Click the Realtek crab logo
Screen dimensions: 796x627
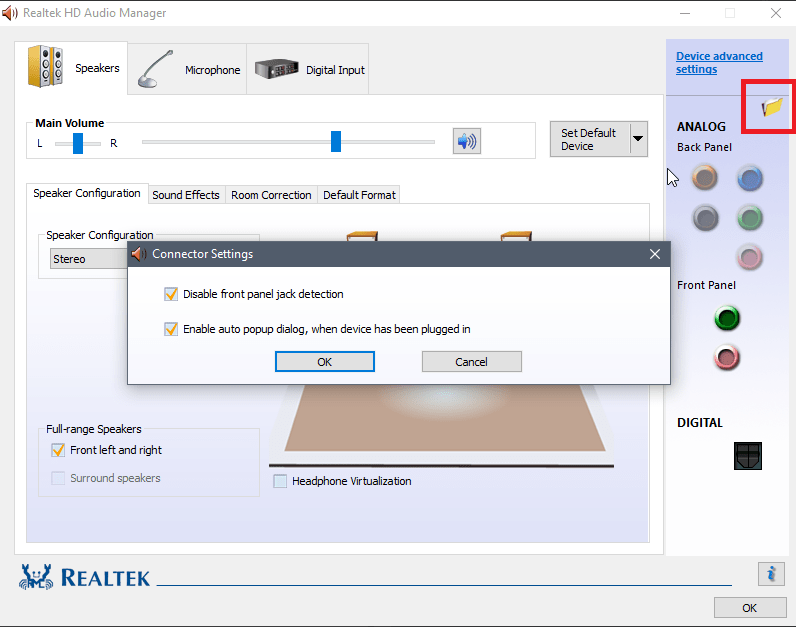[x=36, y=577]
